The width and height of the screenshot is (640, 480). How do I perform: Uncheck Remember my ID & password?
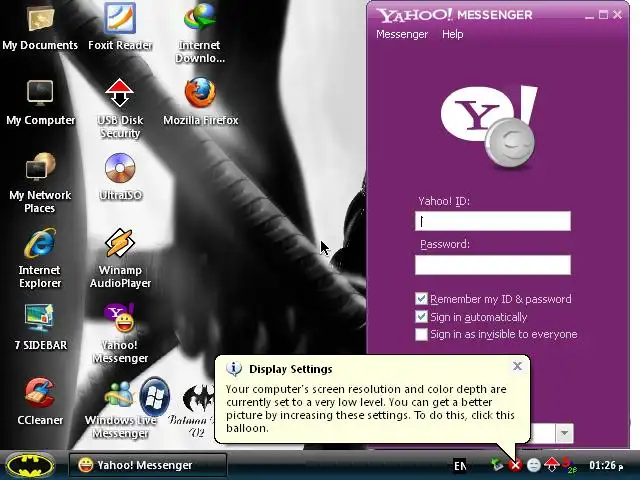coord(421,299)
